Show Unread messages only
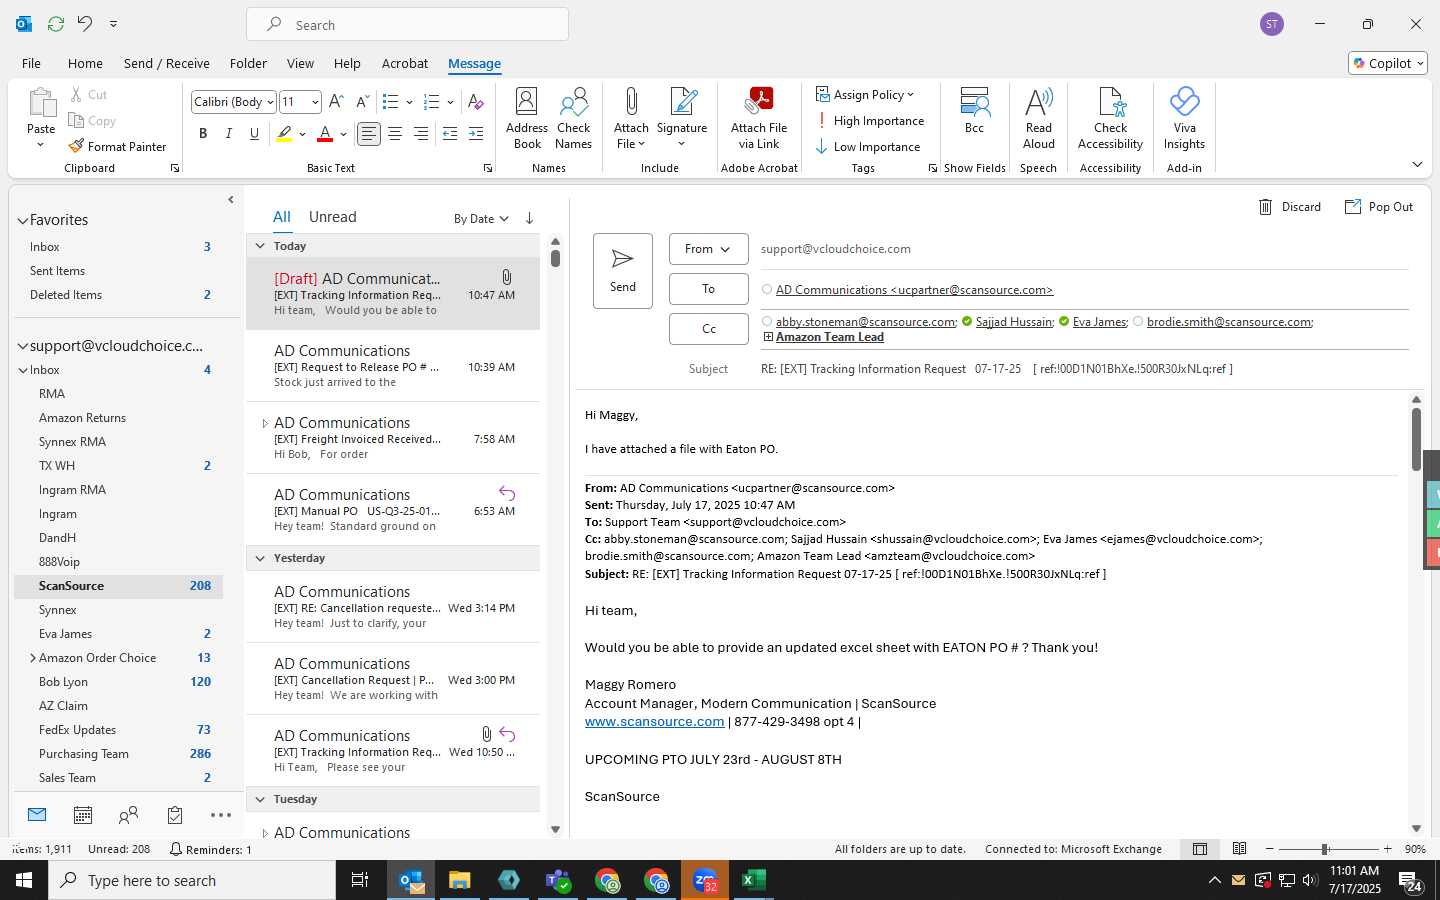 tap(333, 217)
